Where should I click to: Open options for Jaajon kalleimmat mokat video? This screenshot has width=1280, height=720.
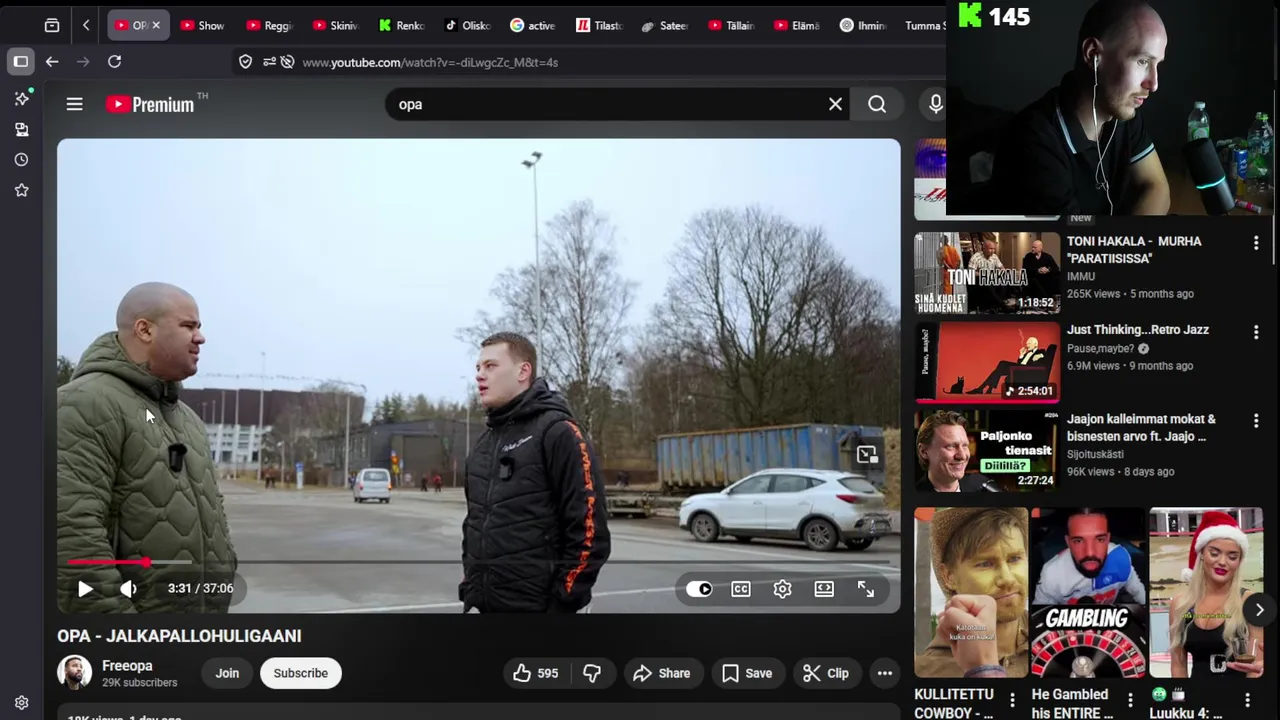tap(1256, 422)
